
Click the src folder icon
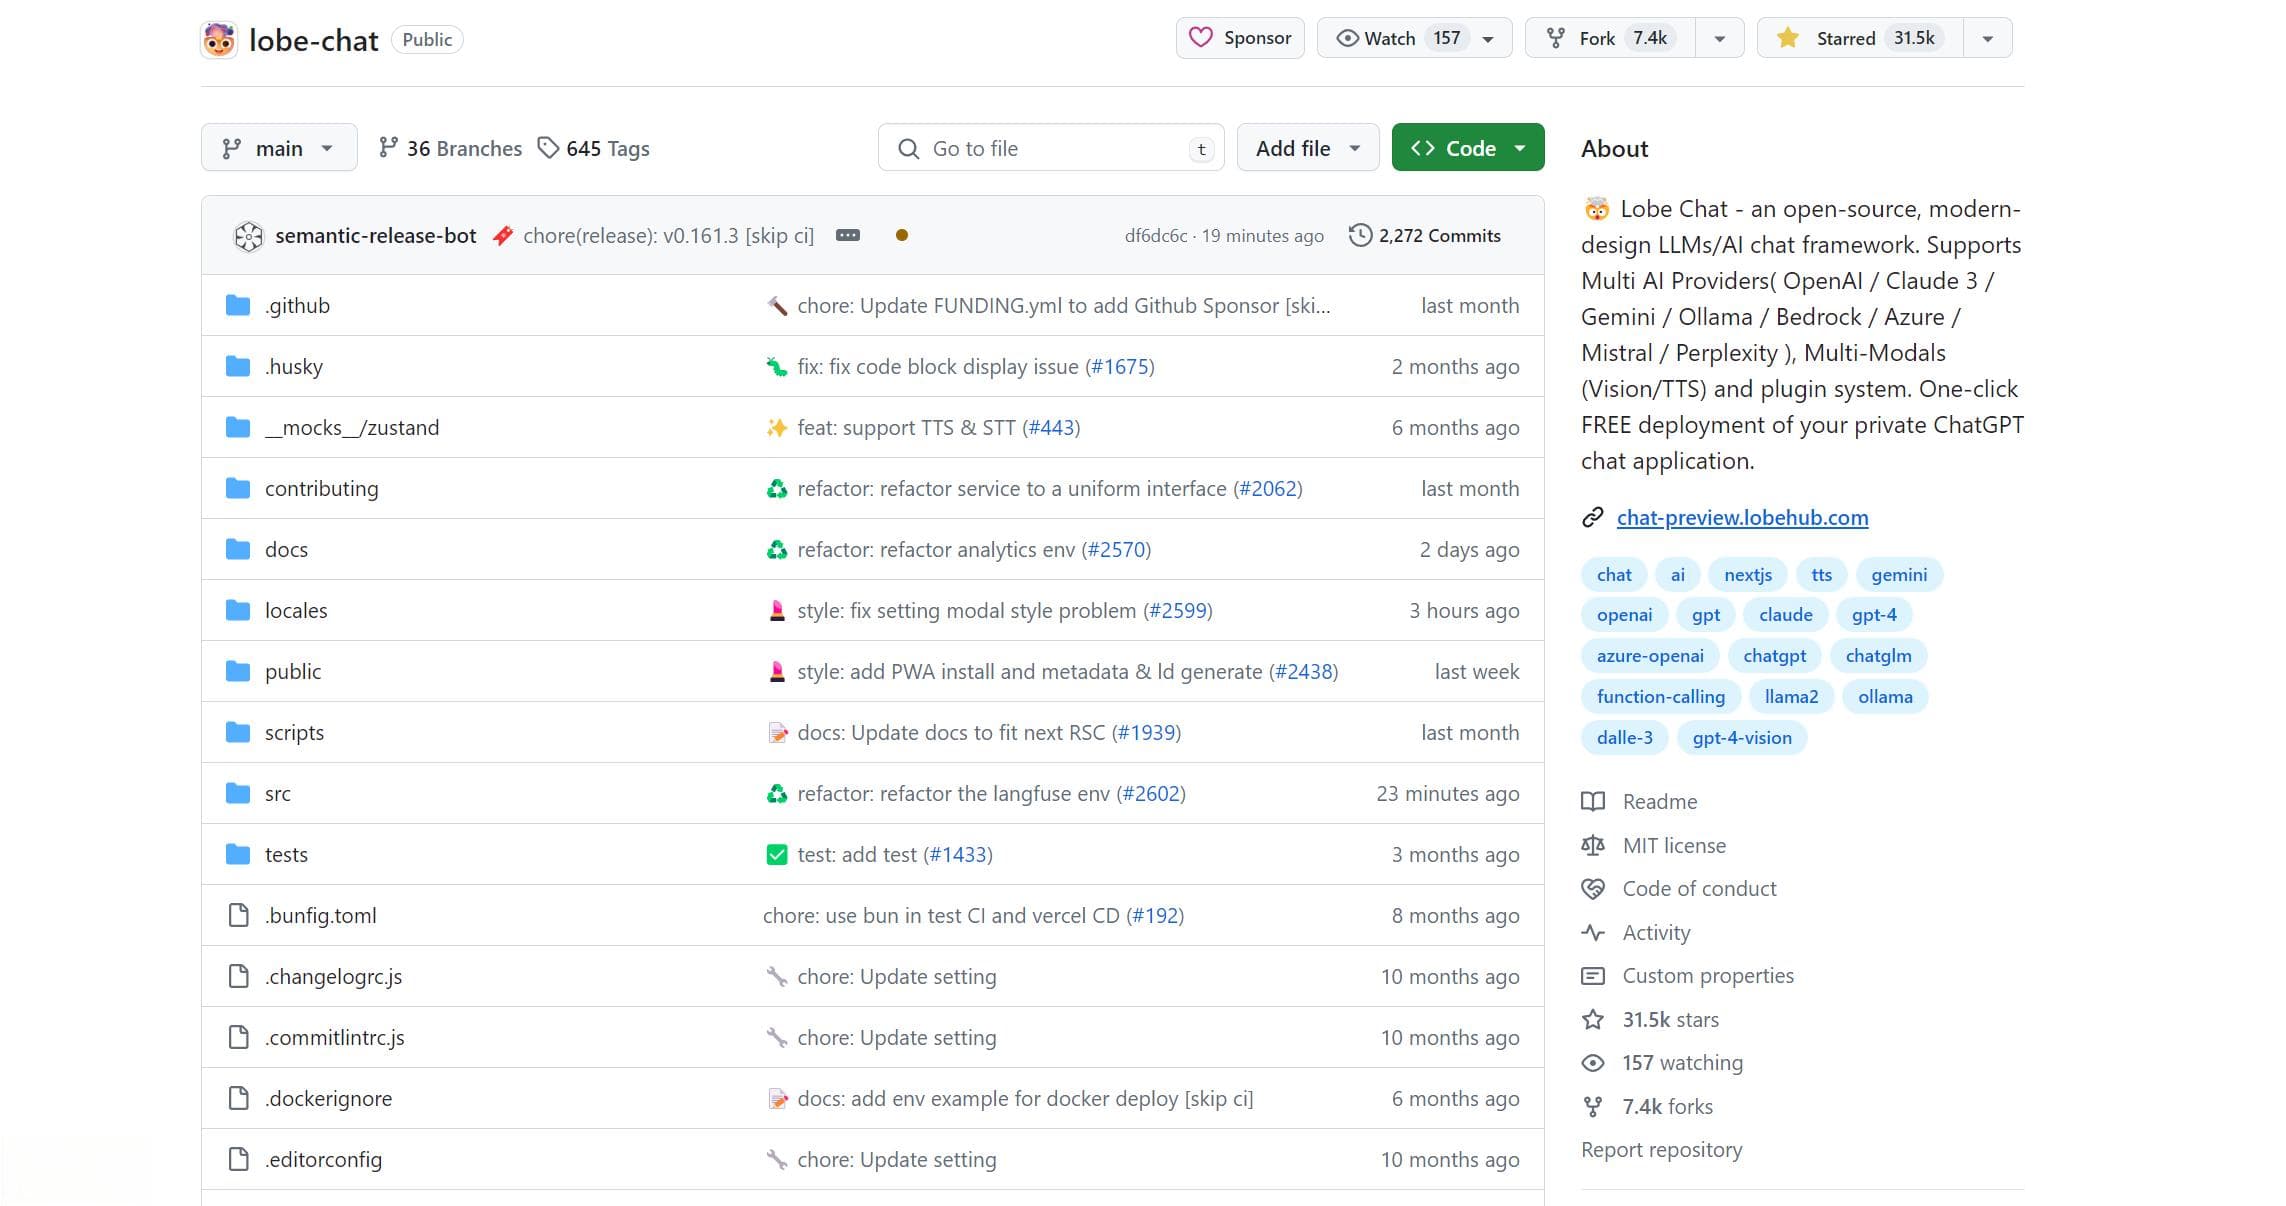point(238,793)
